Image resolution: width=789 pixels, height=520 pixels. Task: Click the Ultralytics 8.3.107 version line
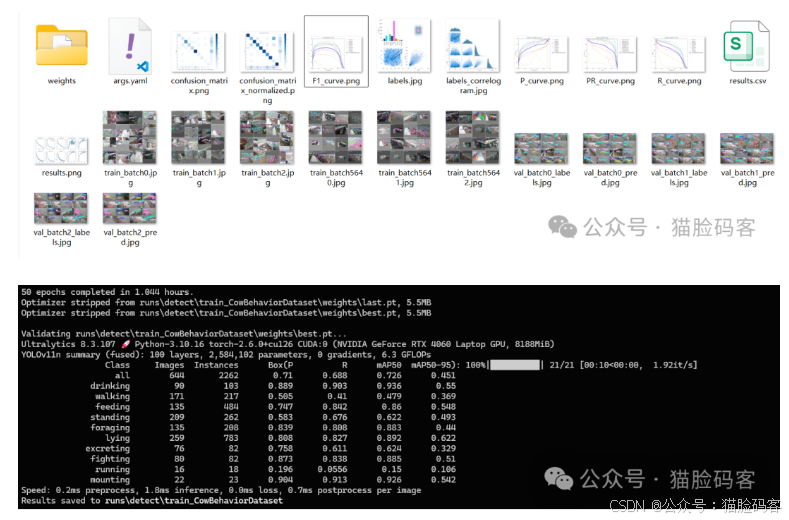pyautogui.click(x=287, y=344)
